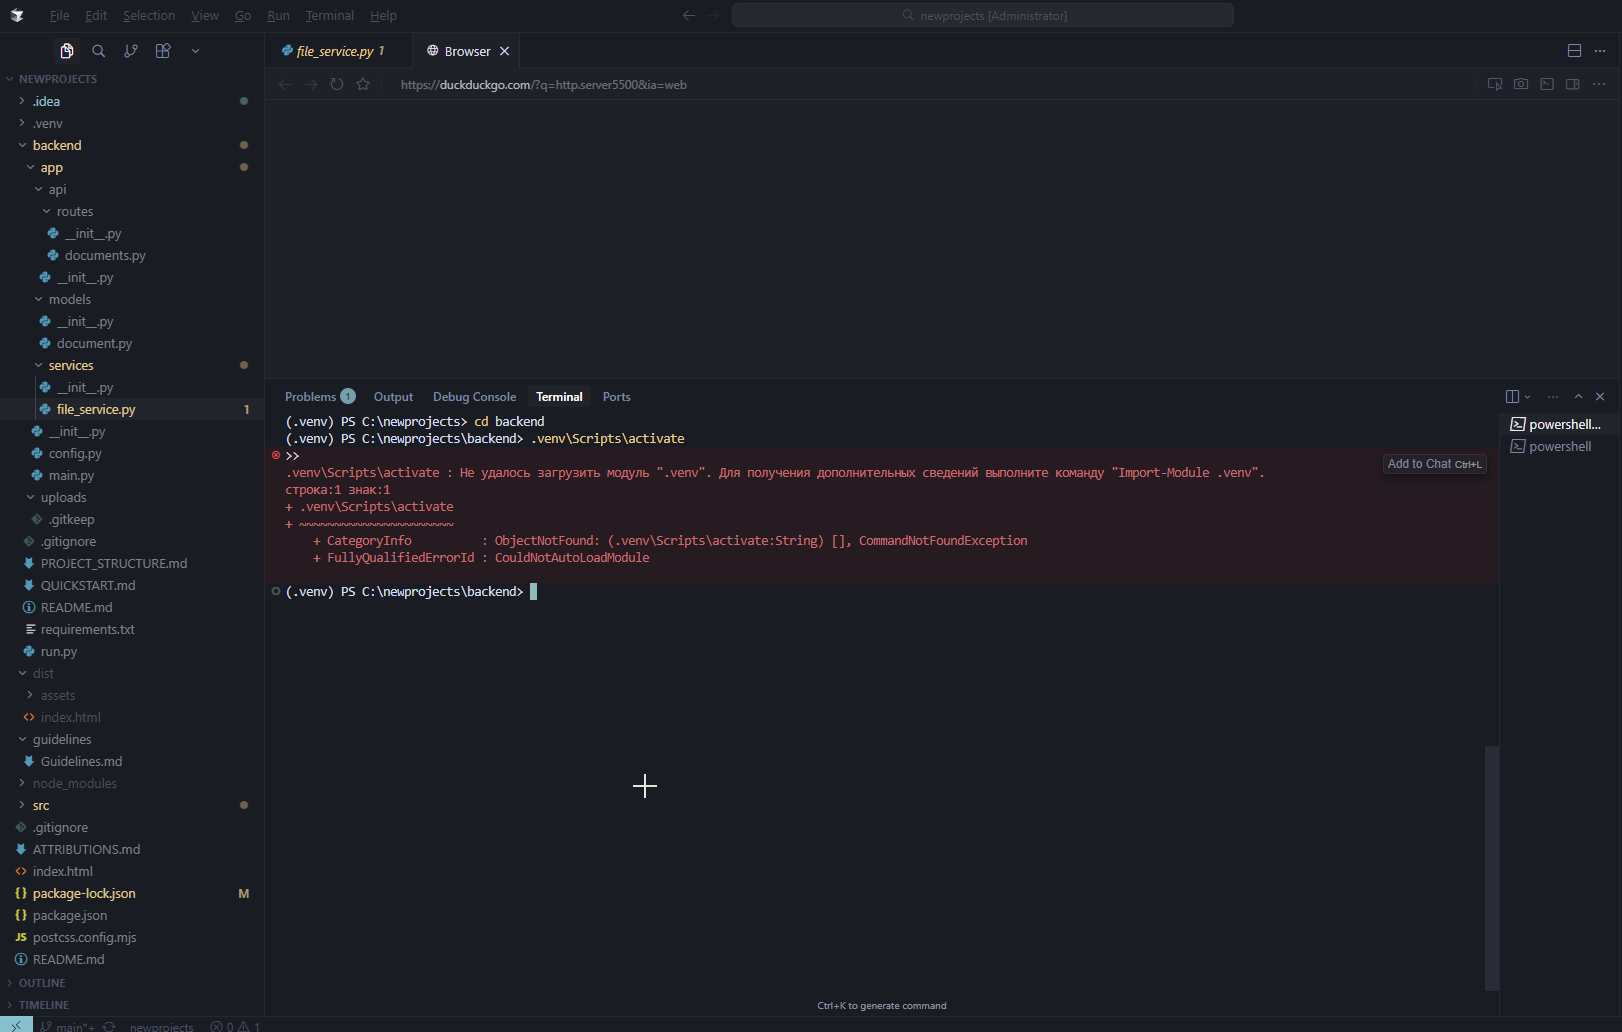Navigate forward with the title bar arrow
1622x1032 pixels.
pyautogui.click(x=713, y=15)
